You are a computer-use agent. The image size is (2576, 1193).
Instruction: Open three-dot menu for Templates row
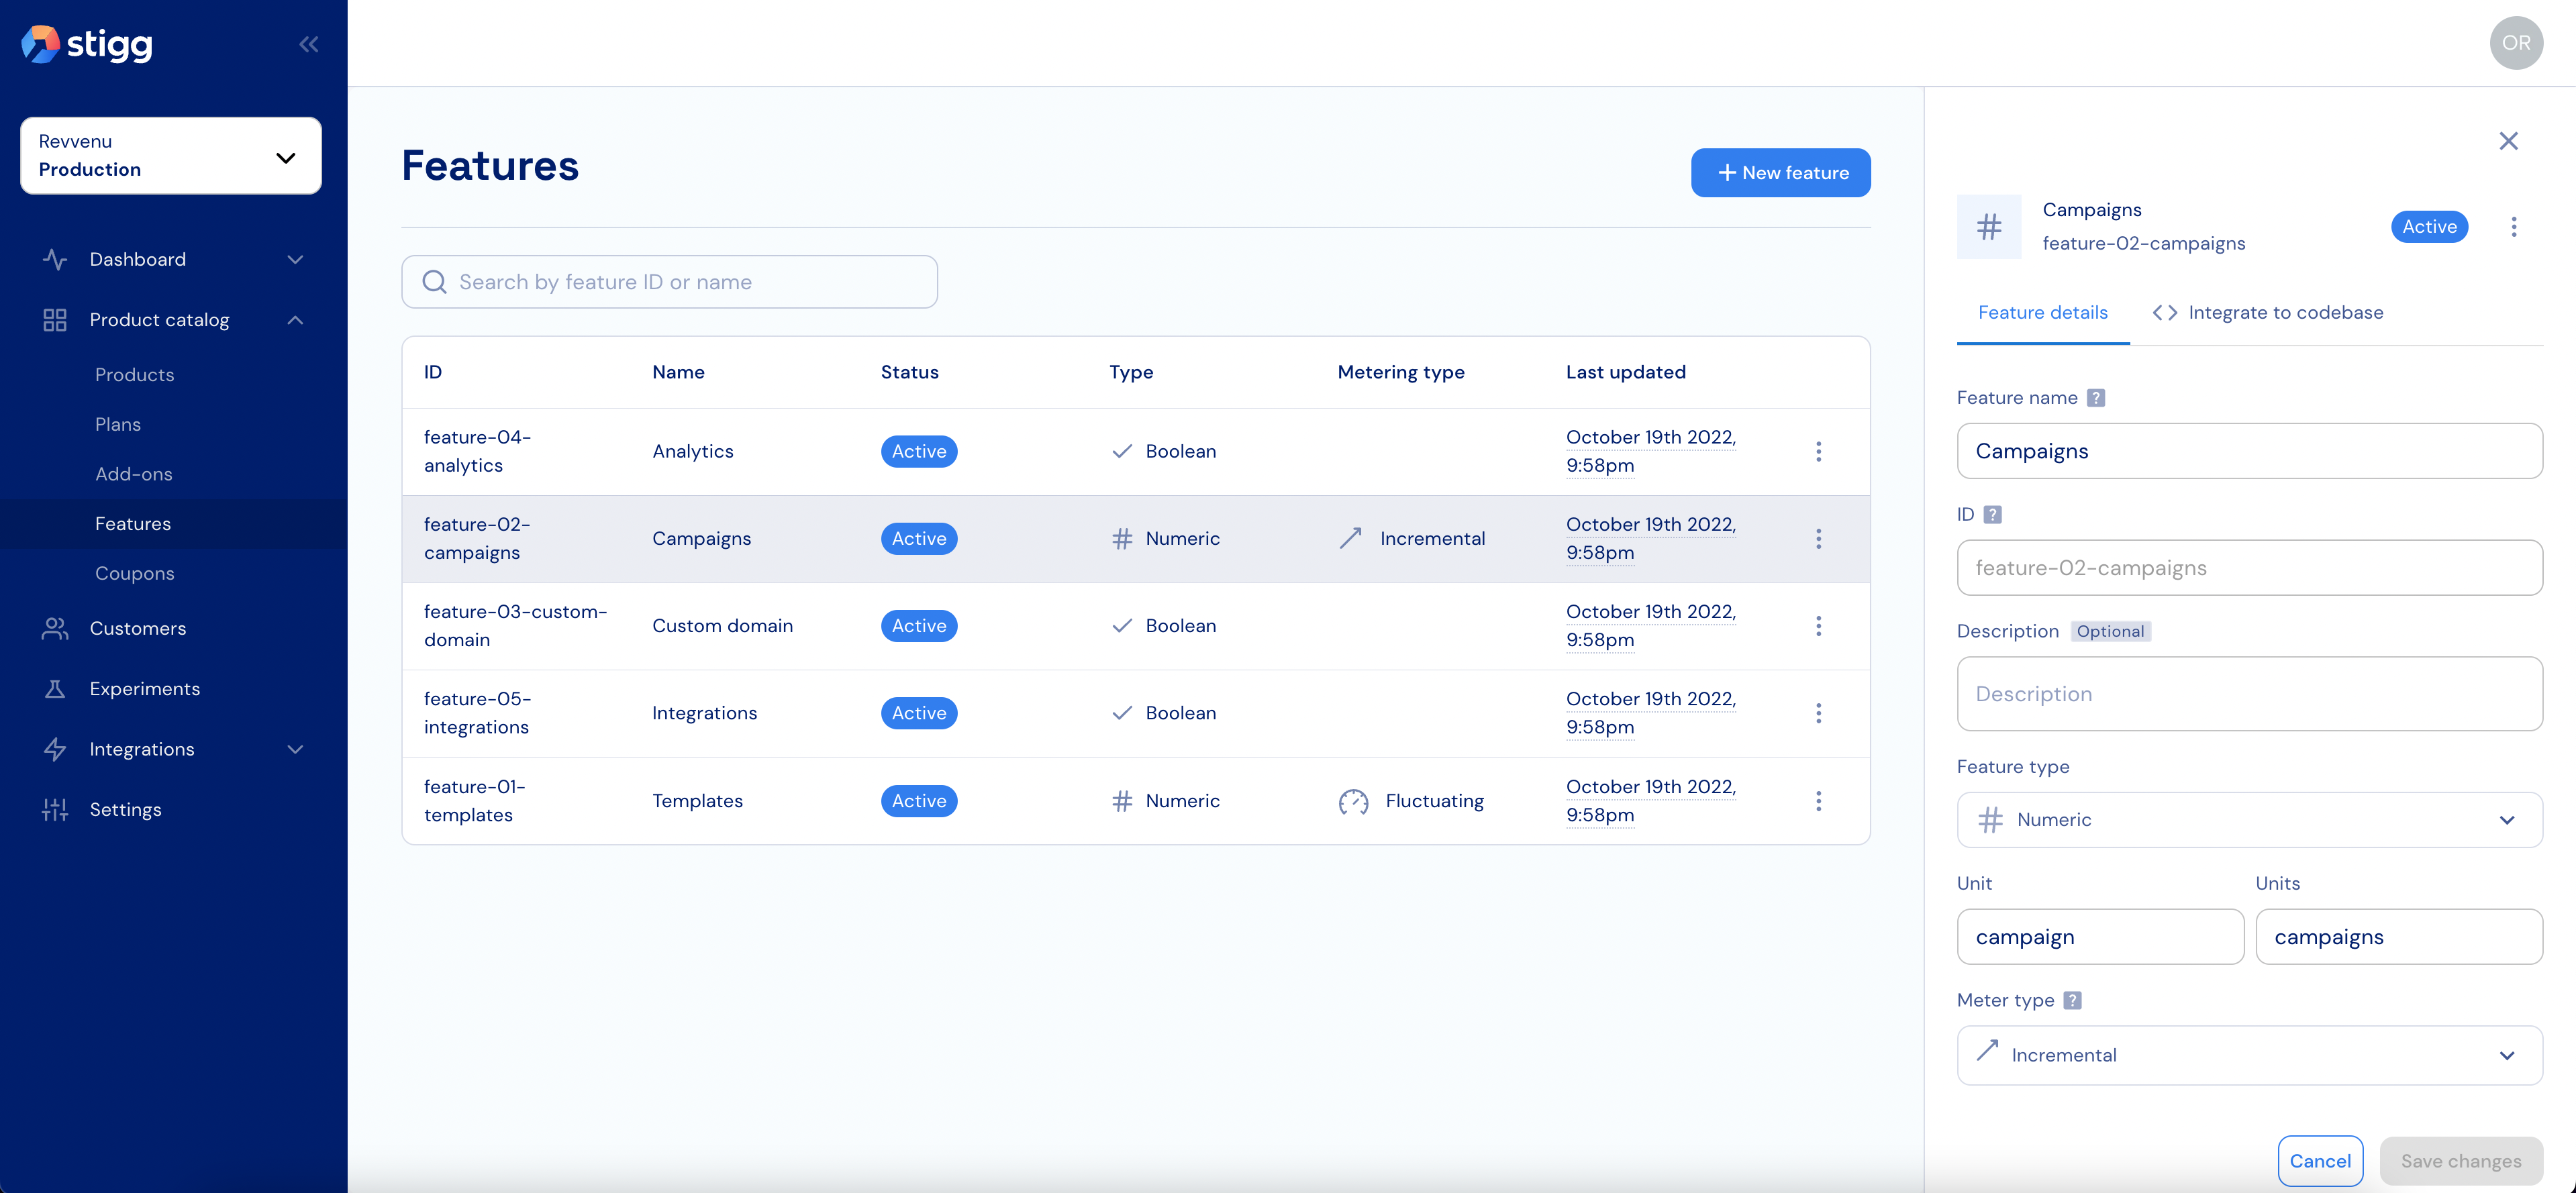(x=1818, y=801)
